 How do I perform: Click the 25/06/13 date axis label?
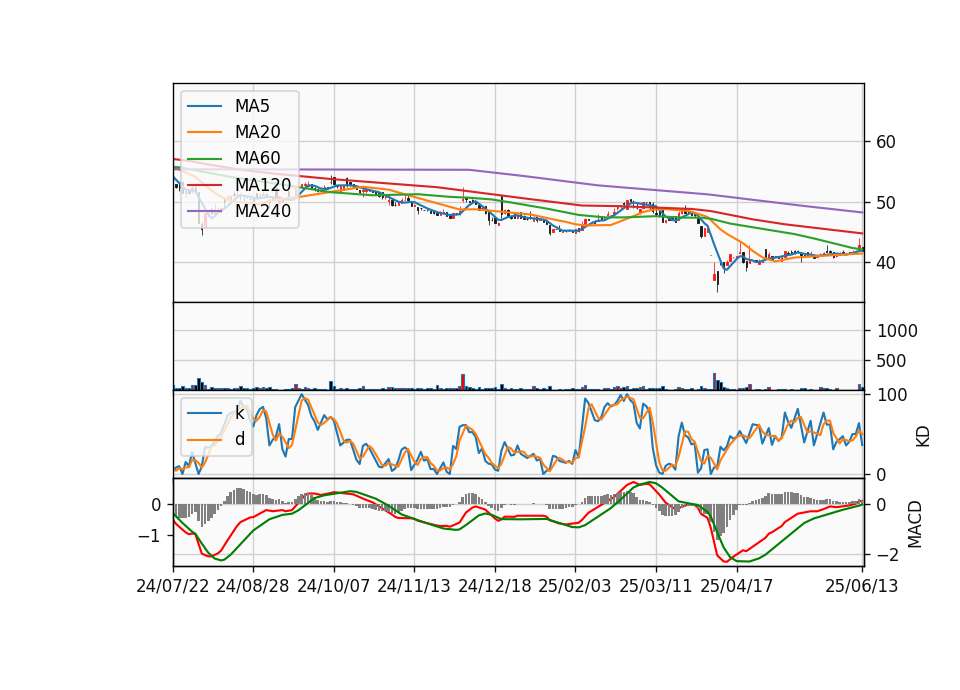(861, 586)
